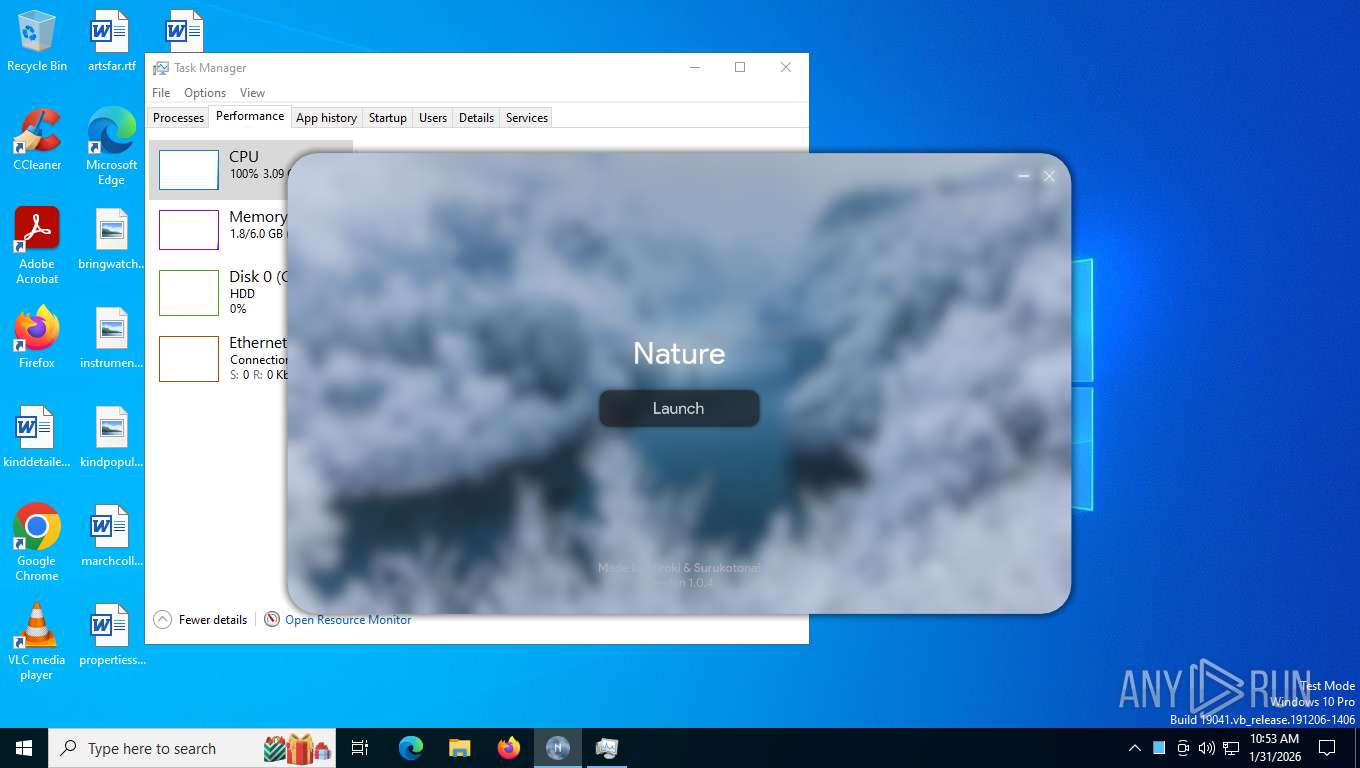Open Resource Monitor link
Viewport: 1360px width, 768px height.
[x=348, y=620]
